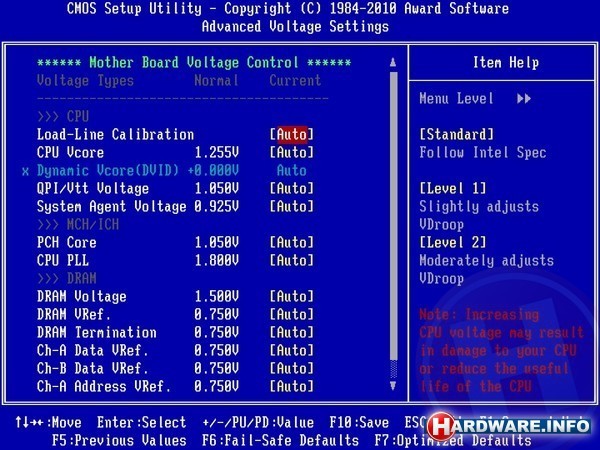Select the Load-Line Calibration Auto value

point(292,134)
